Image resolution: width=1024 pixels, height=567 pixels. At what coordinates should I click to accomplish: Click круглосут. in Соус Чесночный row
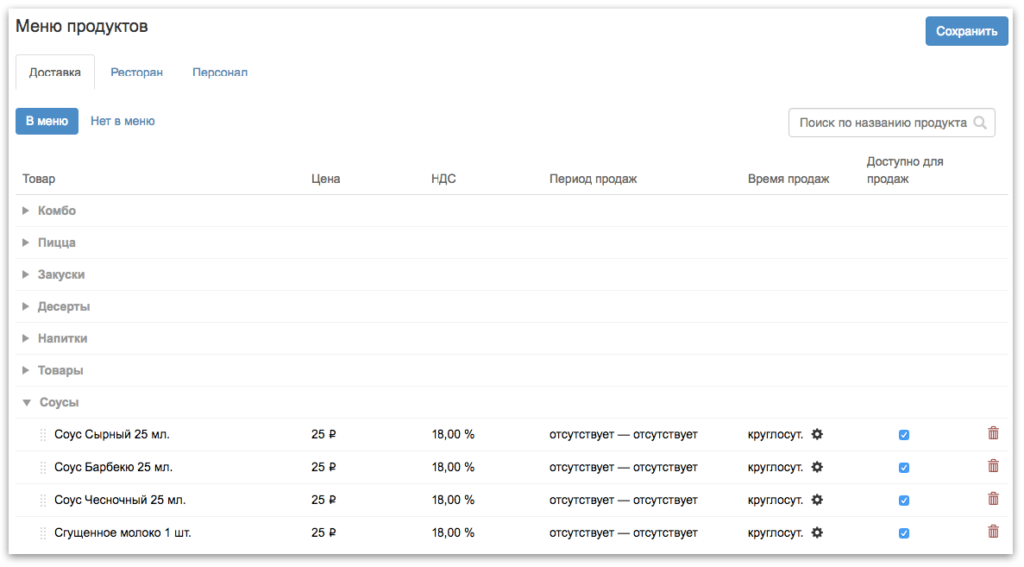tap(775, 500)
